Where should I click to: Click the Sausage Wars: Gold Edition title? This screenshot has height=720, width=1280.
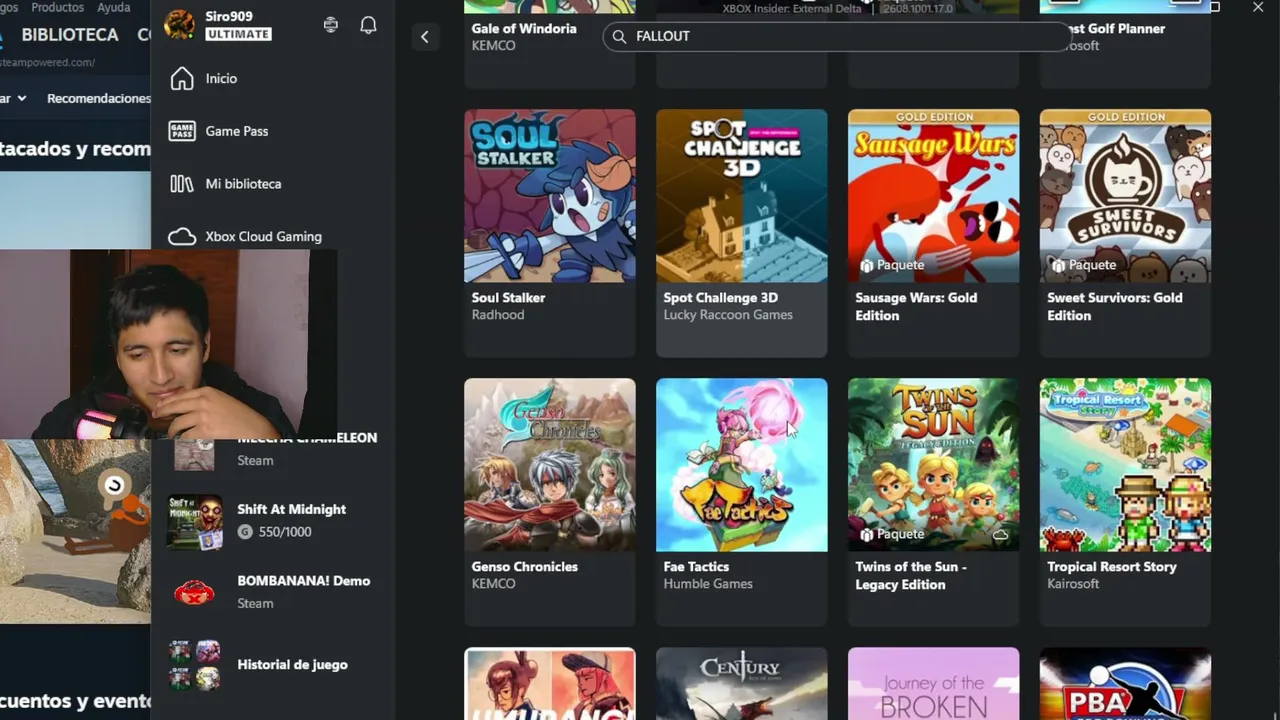(917, 307)
